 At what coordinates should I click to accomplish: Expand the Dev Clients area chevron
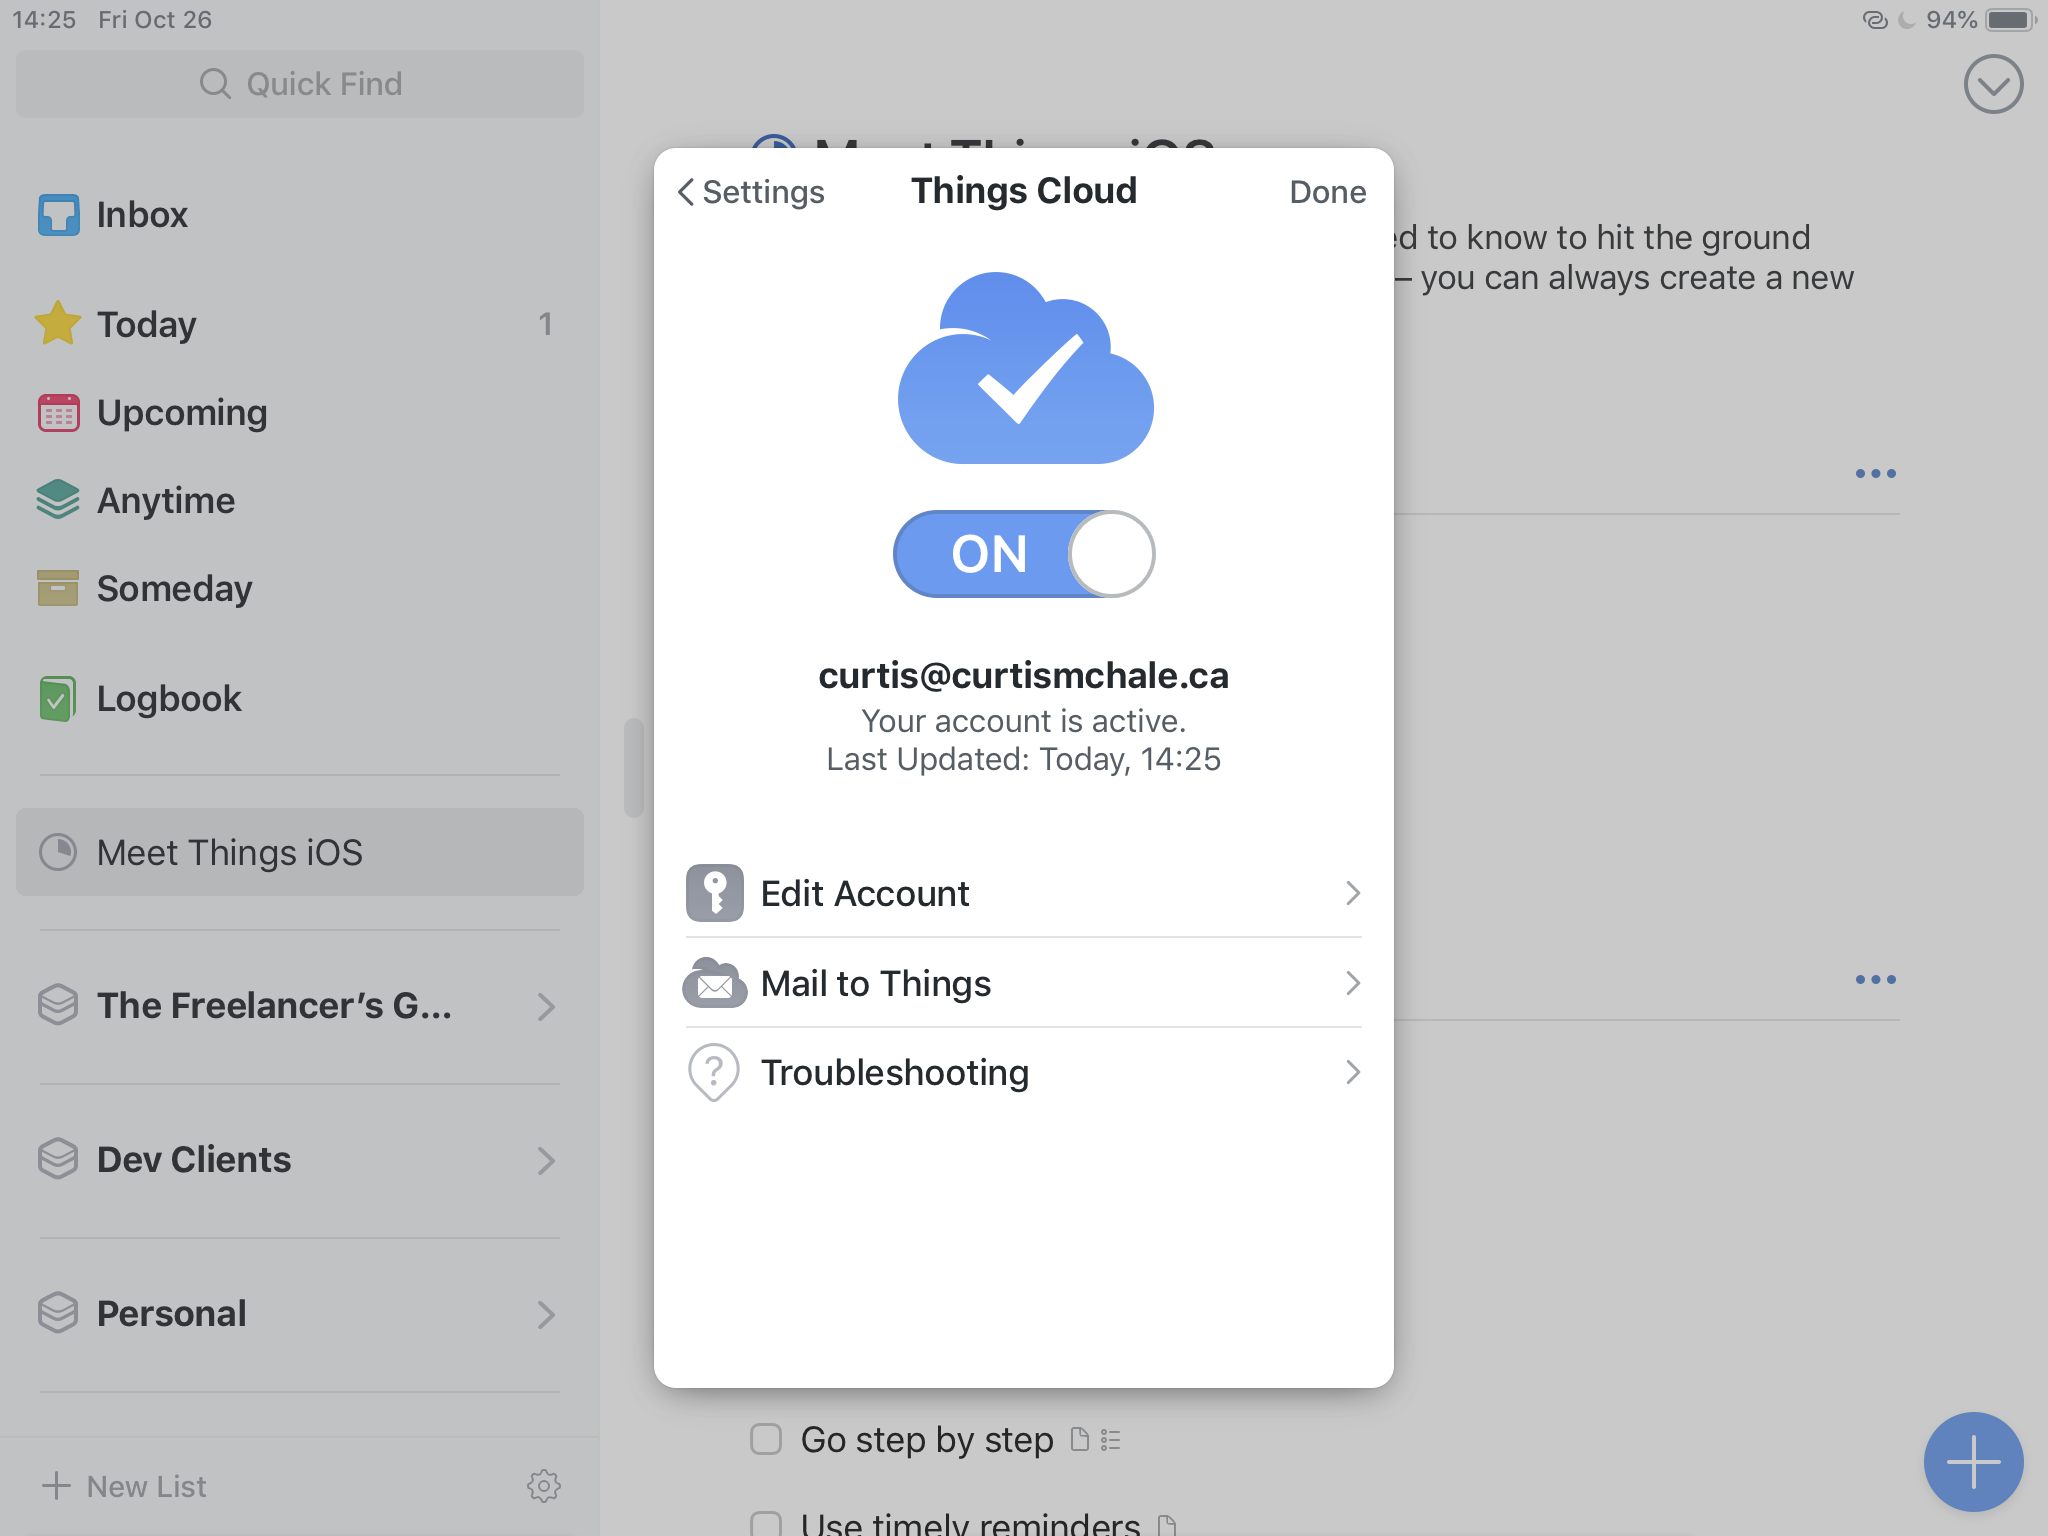click(x=545, y=1160)
